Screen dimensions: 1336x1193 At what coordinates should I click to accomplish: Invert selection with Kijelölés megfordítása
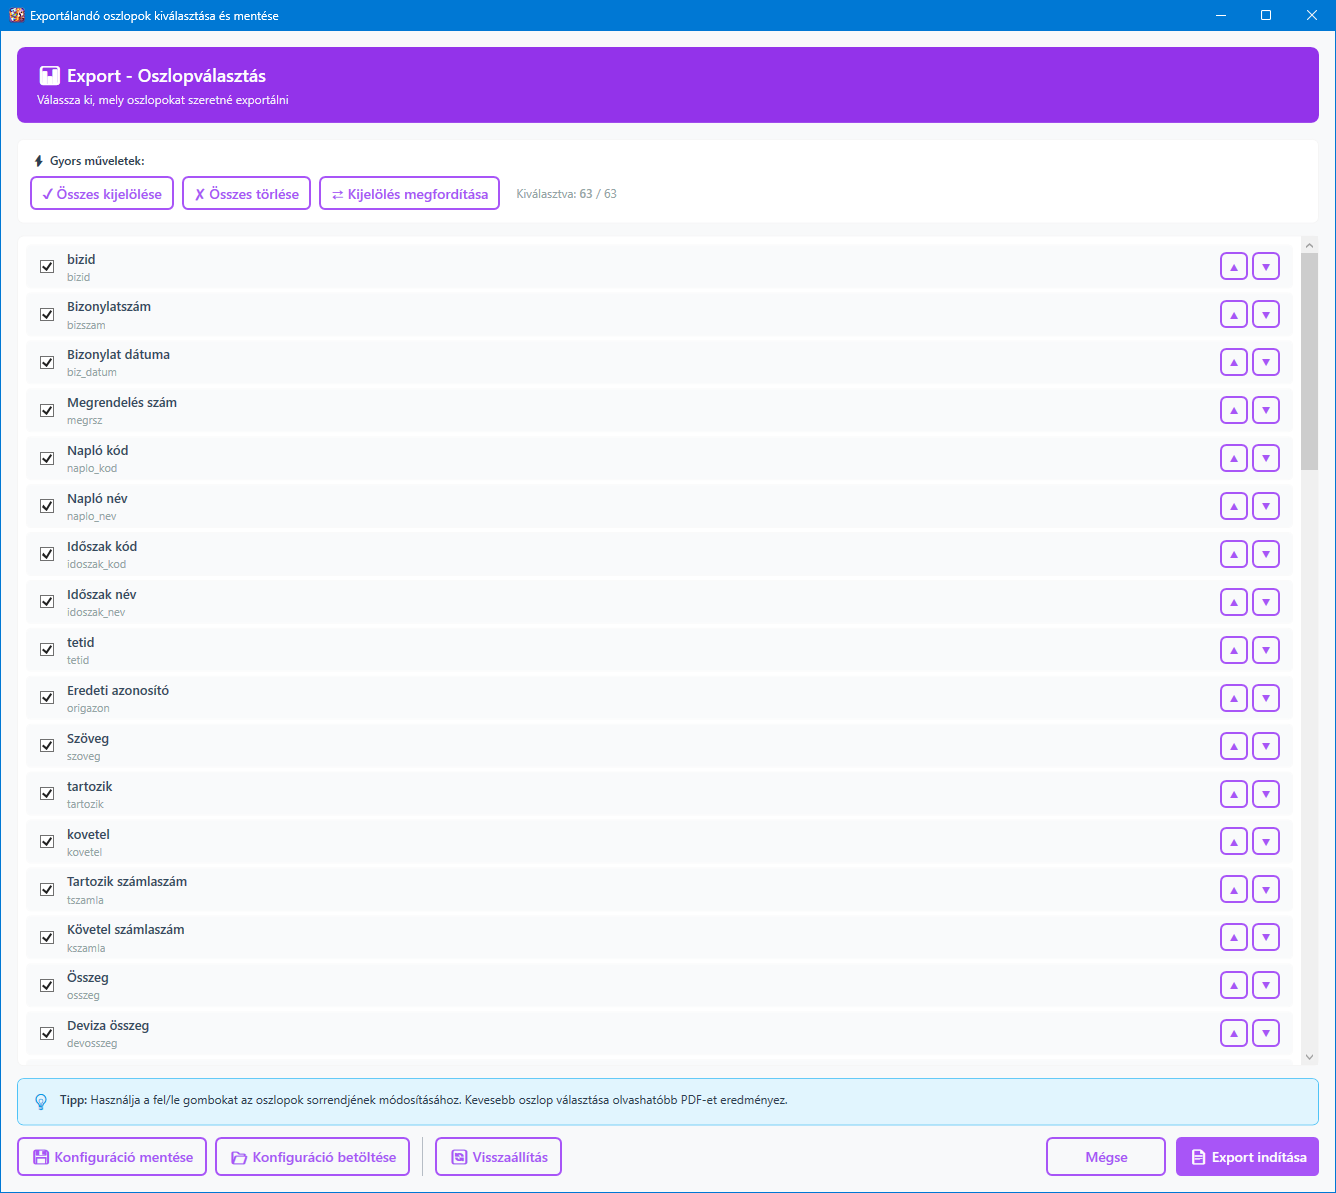(x=409, y=194)
